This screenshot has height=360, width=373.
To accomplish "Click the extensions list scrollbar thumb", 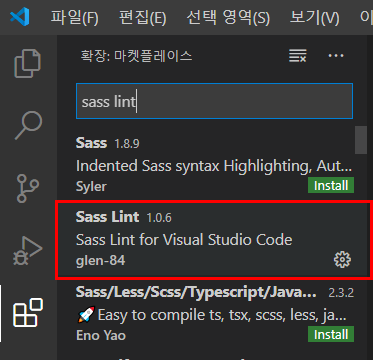I will [360, 140].
